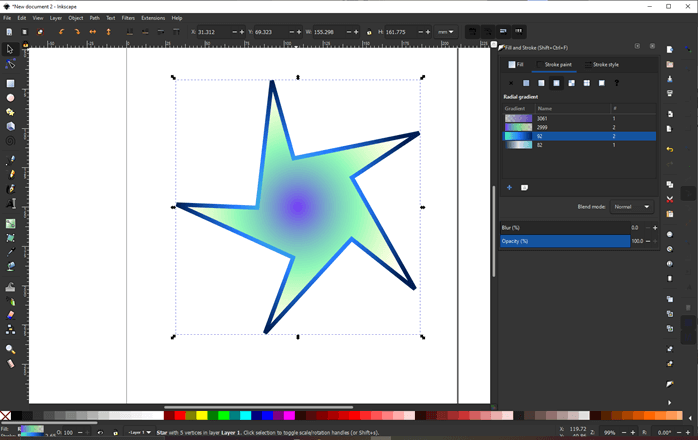Open the Filters menu
This screenshot has height=440, width=698.
pyautogui.click(x=128, y=18)
